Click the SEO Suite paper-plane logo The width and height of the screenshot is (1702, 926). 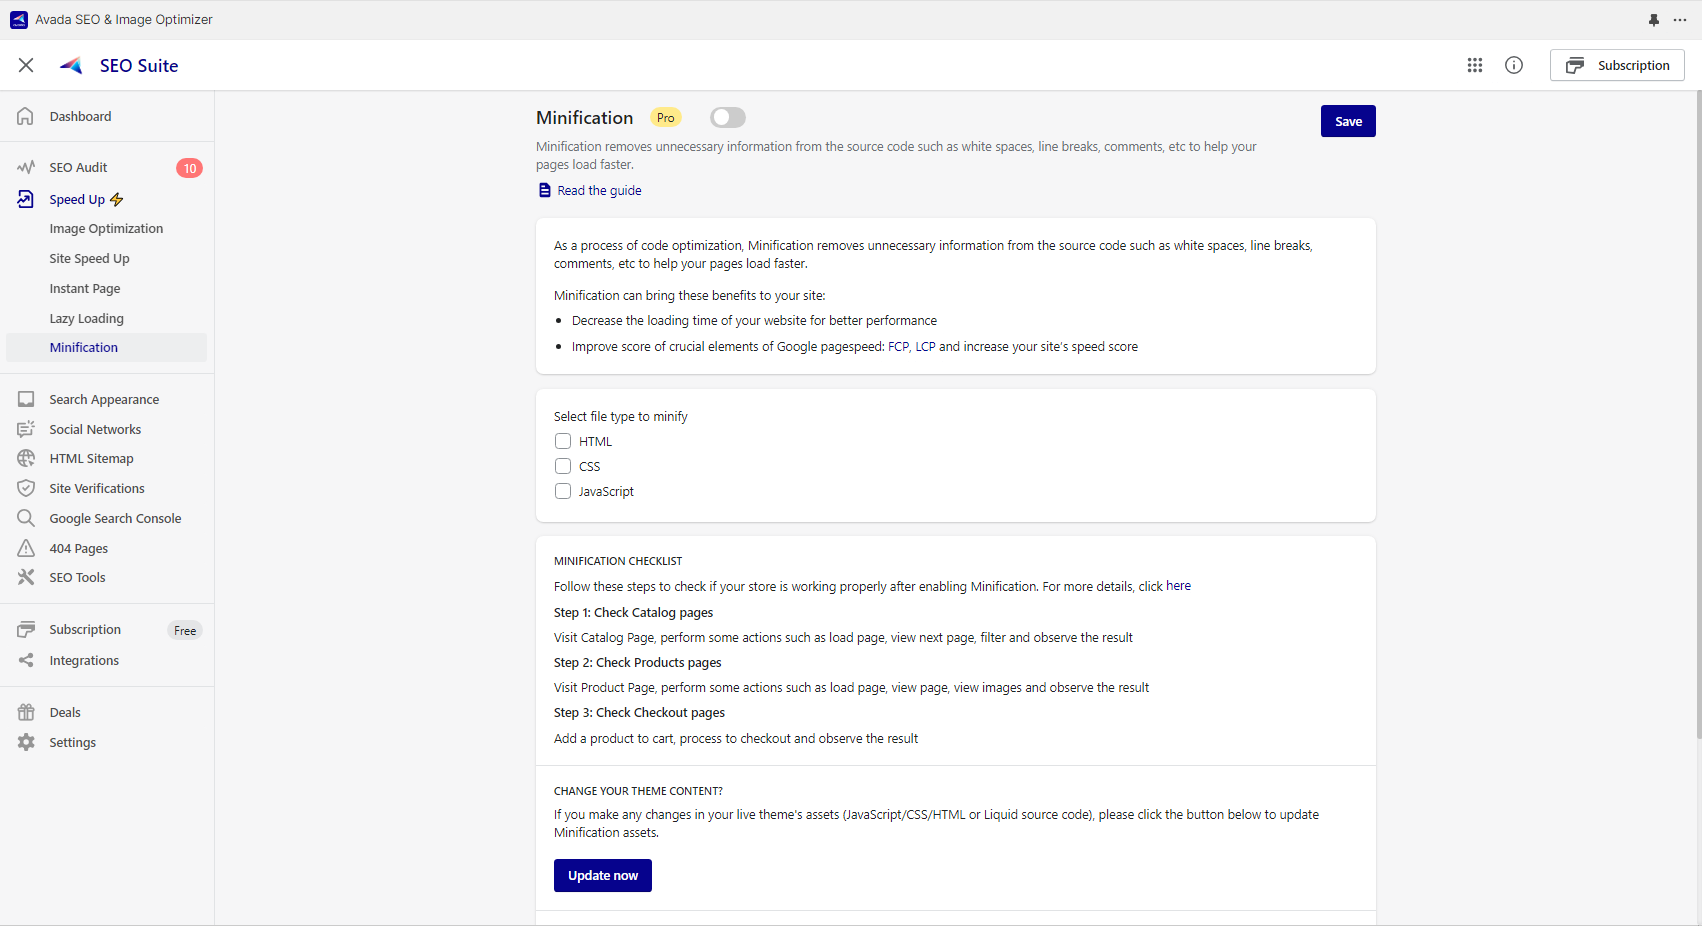(x=71, y=65)
